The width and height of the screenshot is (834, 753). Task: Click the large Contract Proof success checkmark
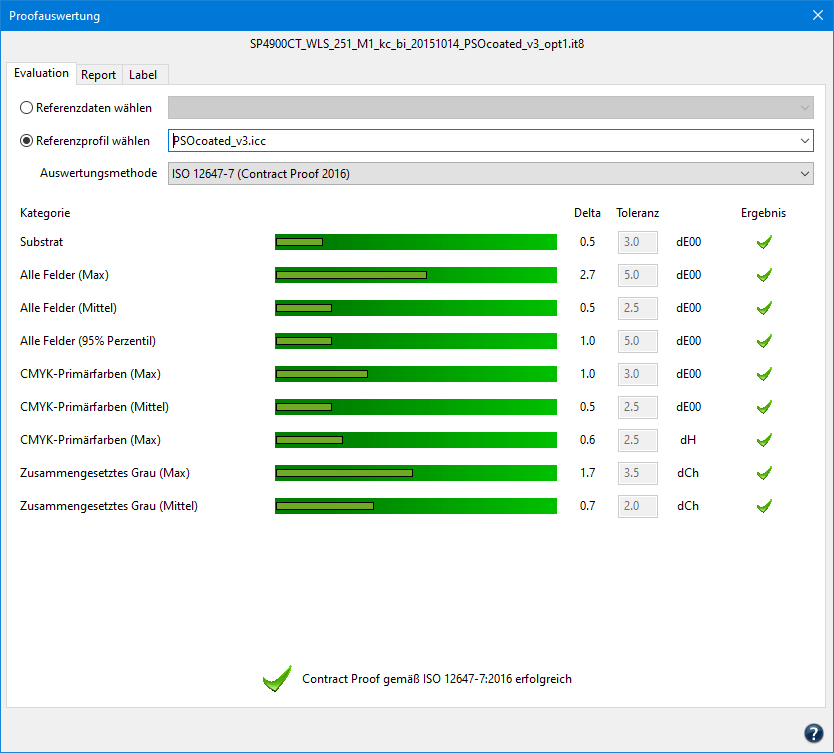click(x=276, y=679)
